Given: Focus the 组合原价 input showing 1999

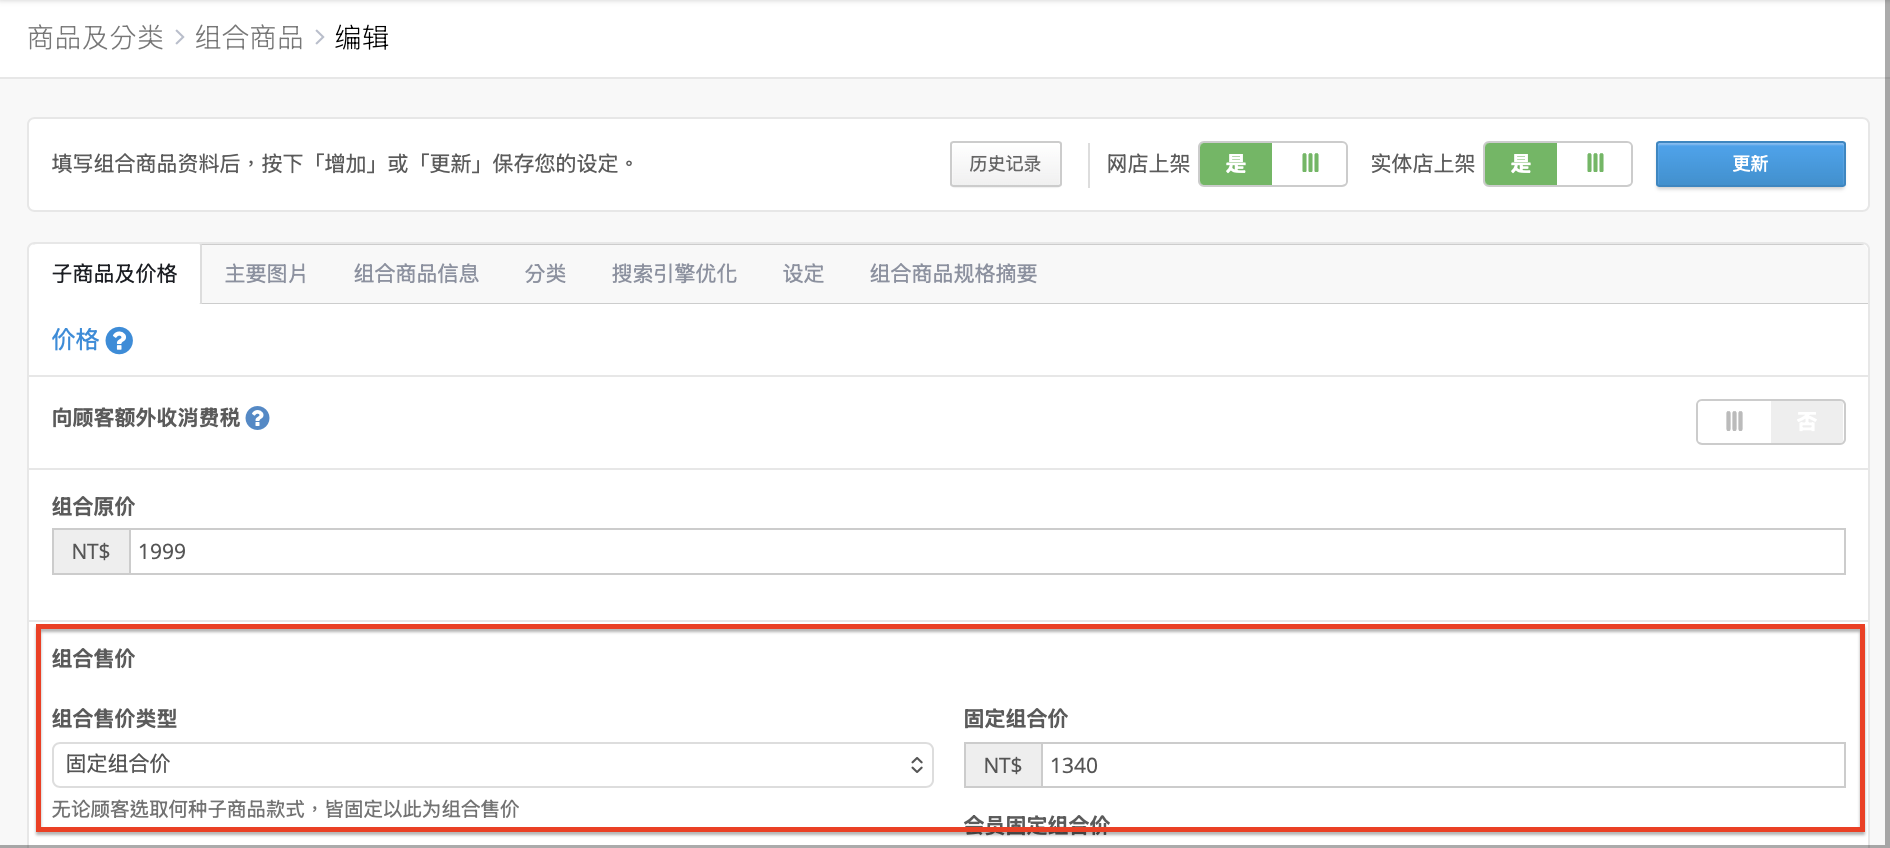Looking at the screenshot, I should click(987, 552).
